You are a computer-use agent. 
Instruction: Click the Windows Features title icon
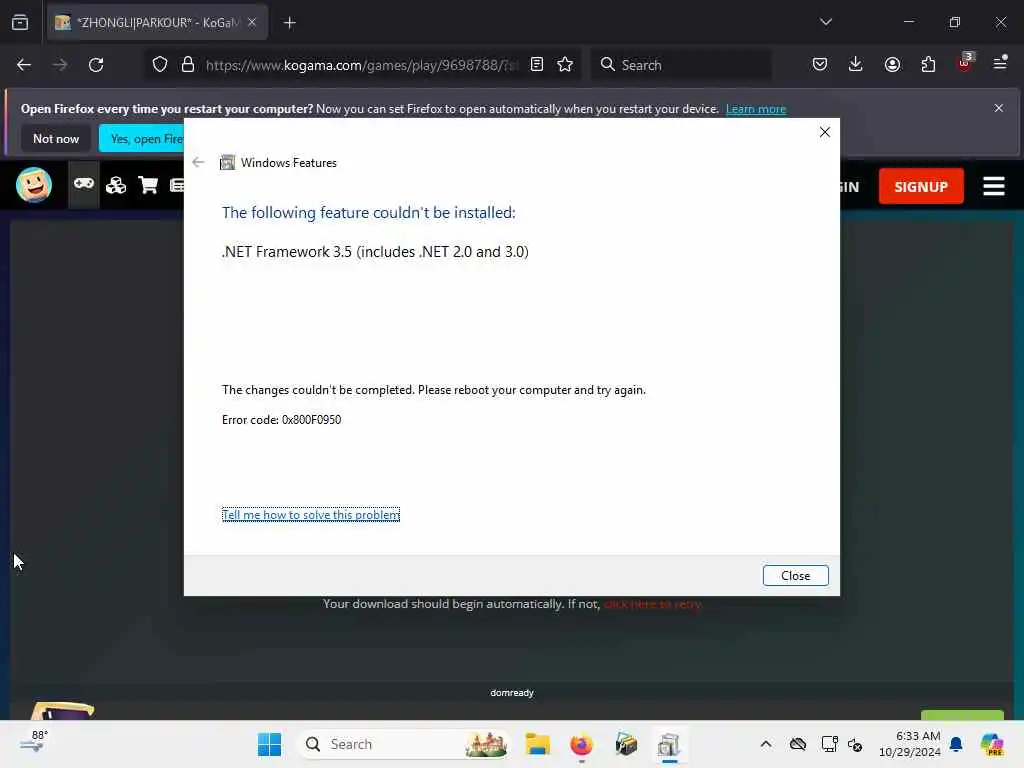(227, 163)
